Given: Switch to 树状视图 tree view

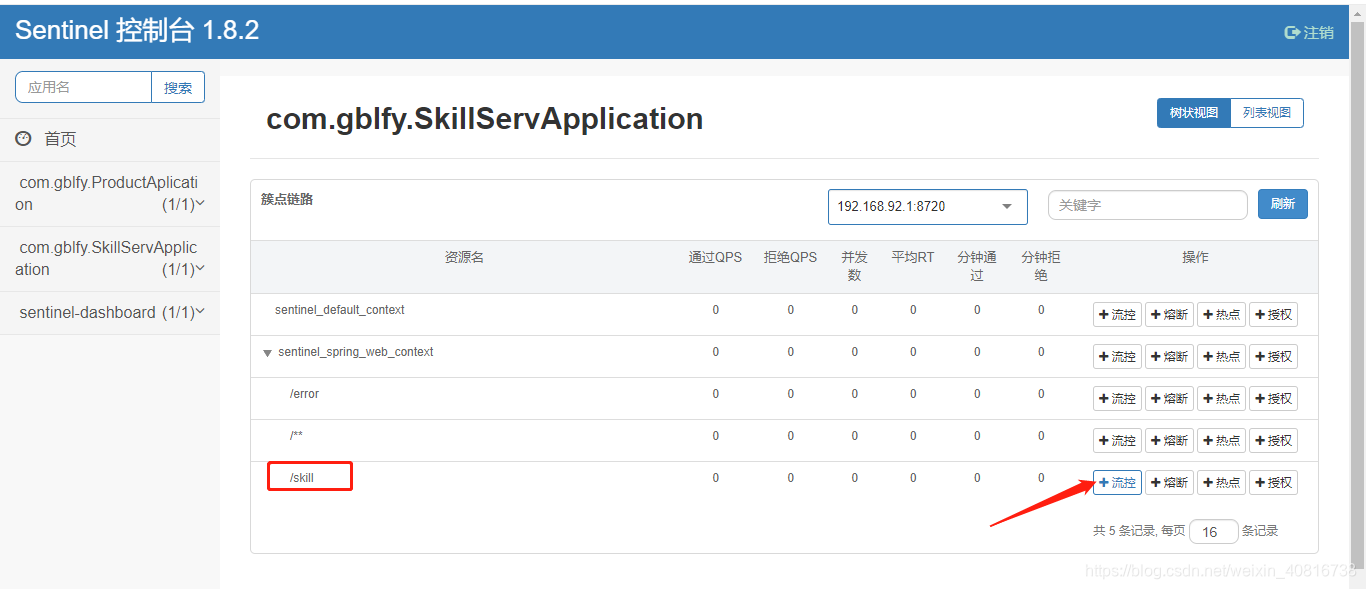Looking at the screenshot, I should [x=1193, y=113].
